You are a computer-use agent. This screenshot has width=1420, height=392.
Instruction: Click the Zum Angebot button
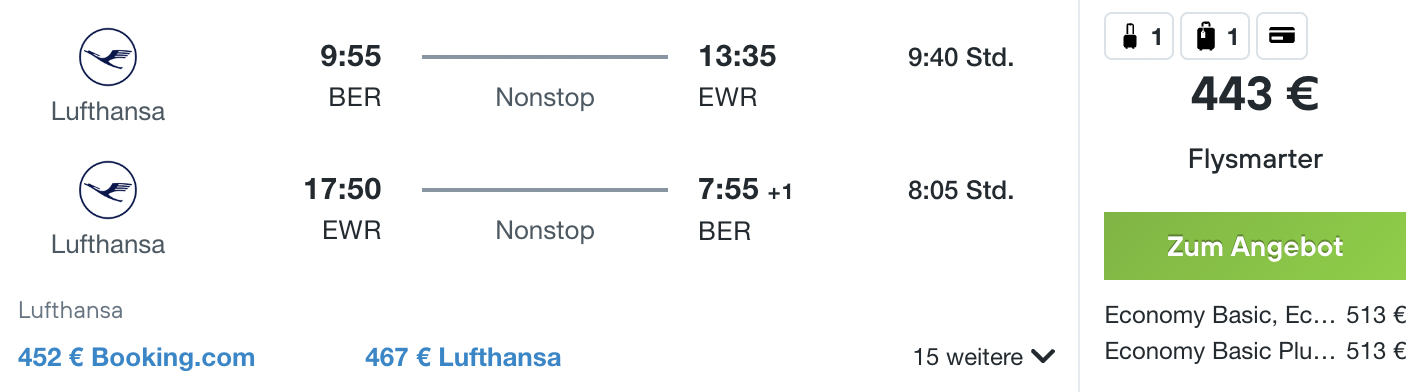1255,246
